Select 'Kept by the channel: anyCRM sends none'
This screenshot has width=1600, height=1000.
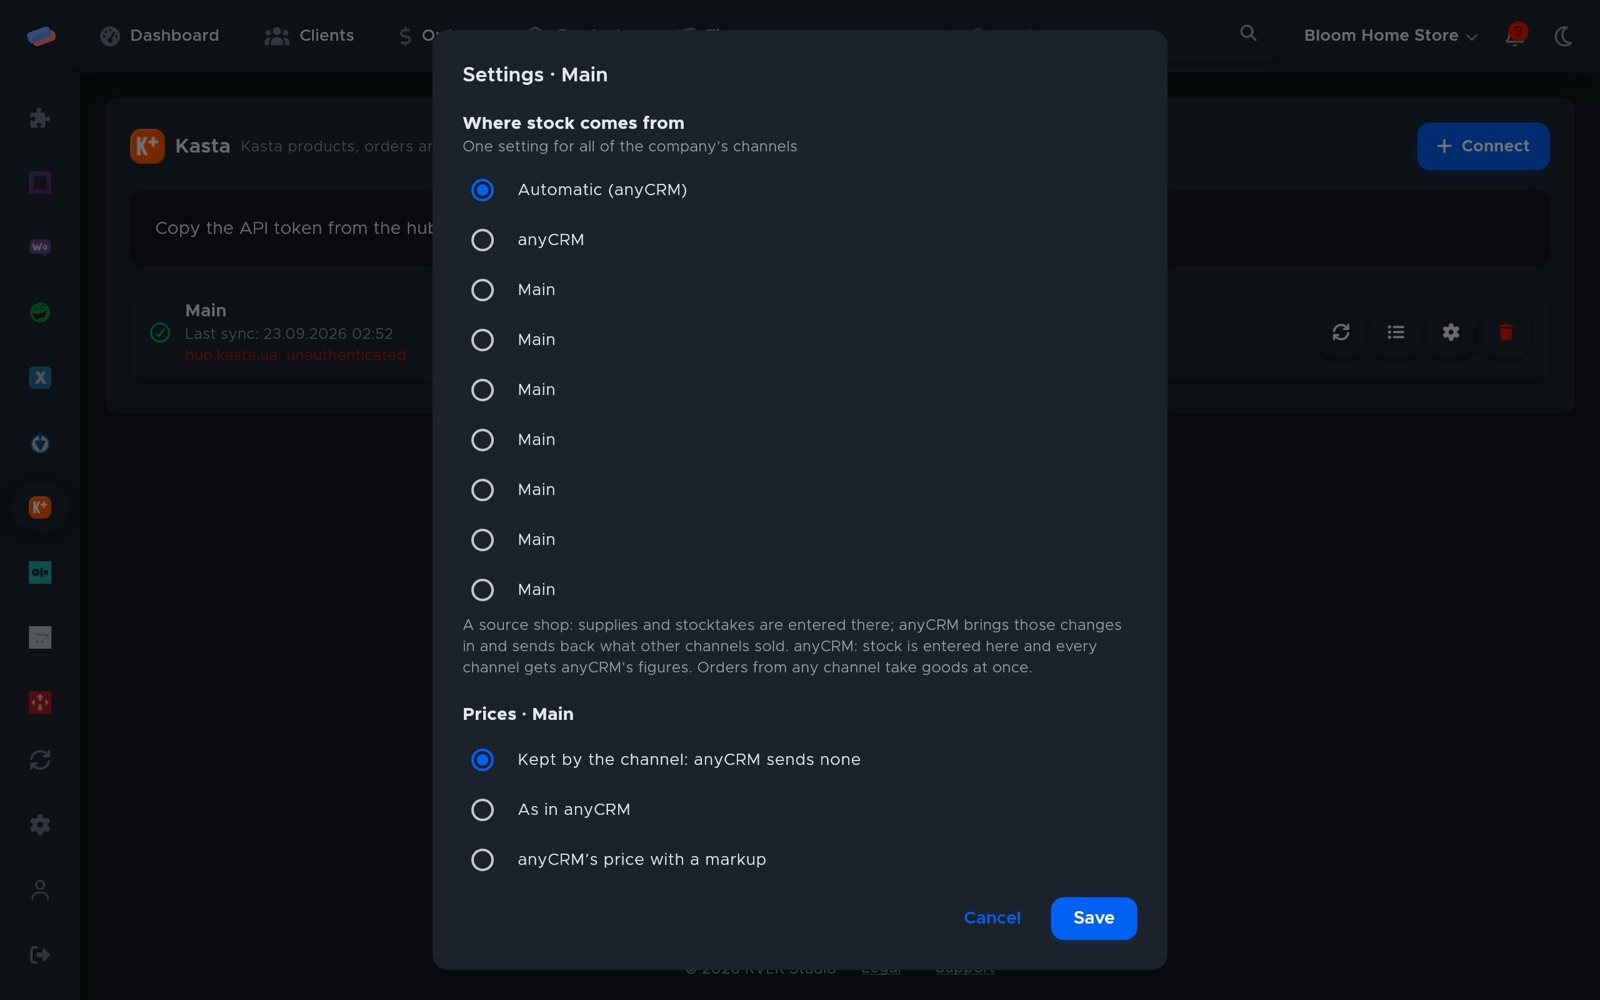pyautogui.click(x=482, y=760)
